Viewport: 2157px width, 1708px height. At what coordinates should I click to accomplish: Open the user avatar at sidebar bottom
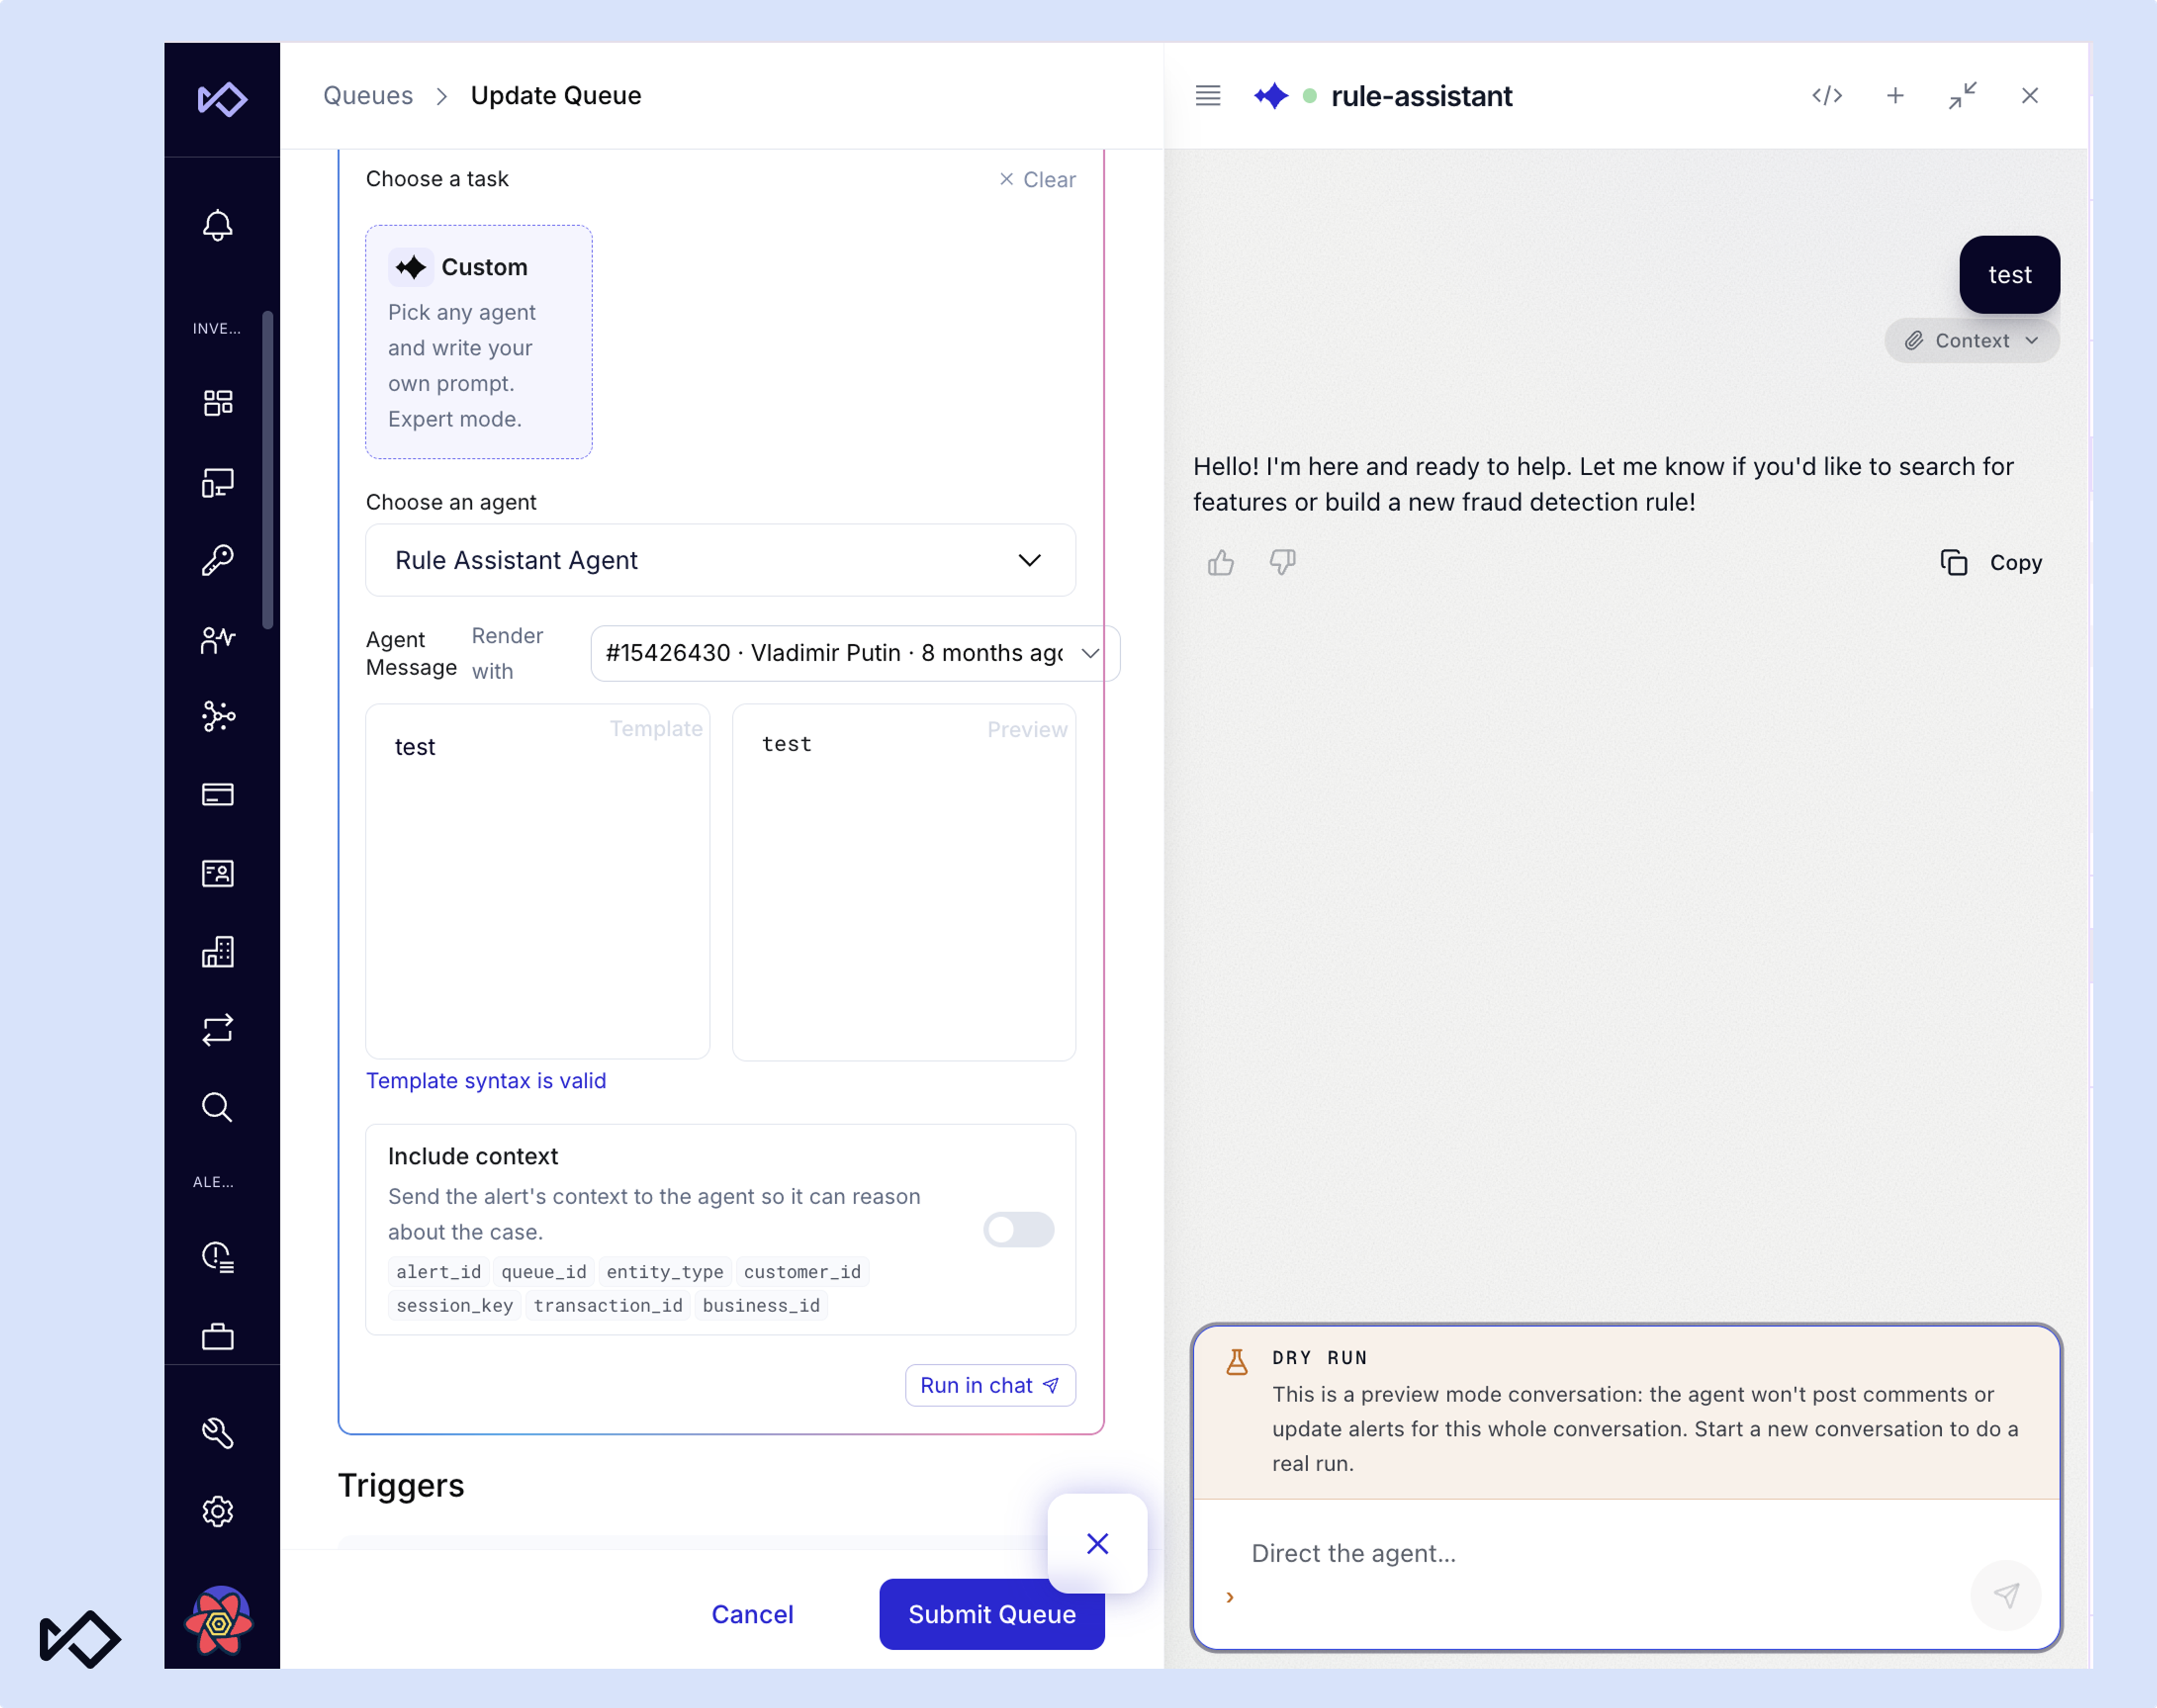tap(219, 1622)
